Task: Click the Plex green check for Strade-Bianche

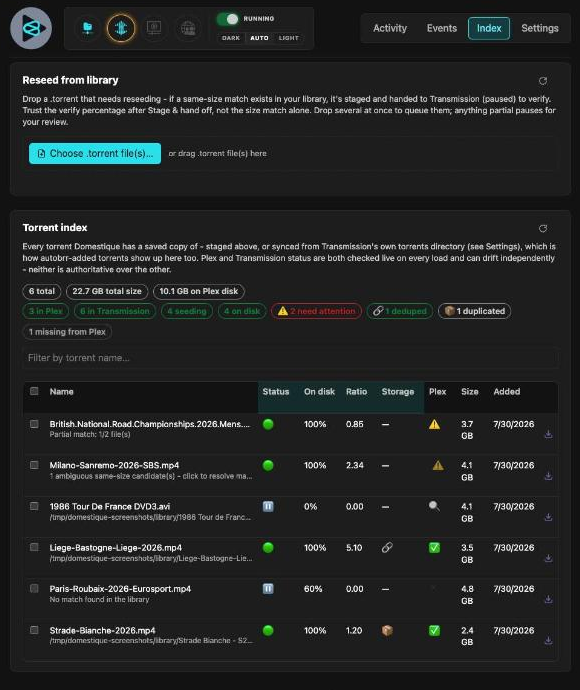Action: [434, 630]
